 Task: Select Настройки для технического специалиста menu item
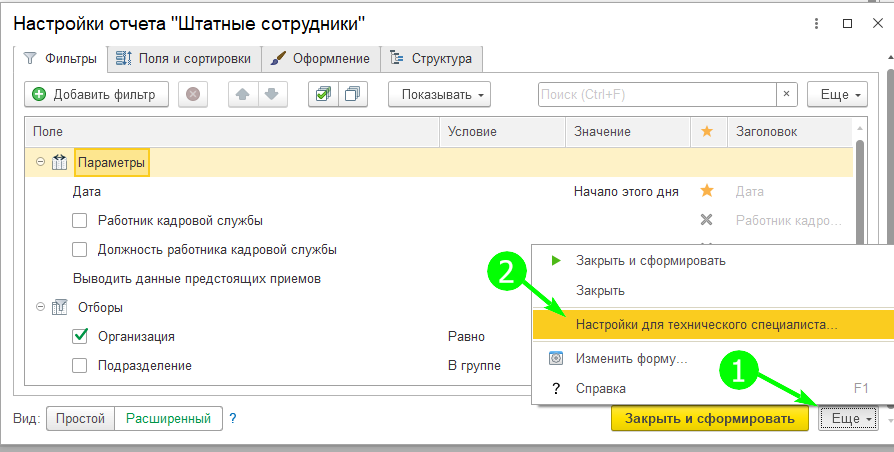click(x=707, y=325)
